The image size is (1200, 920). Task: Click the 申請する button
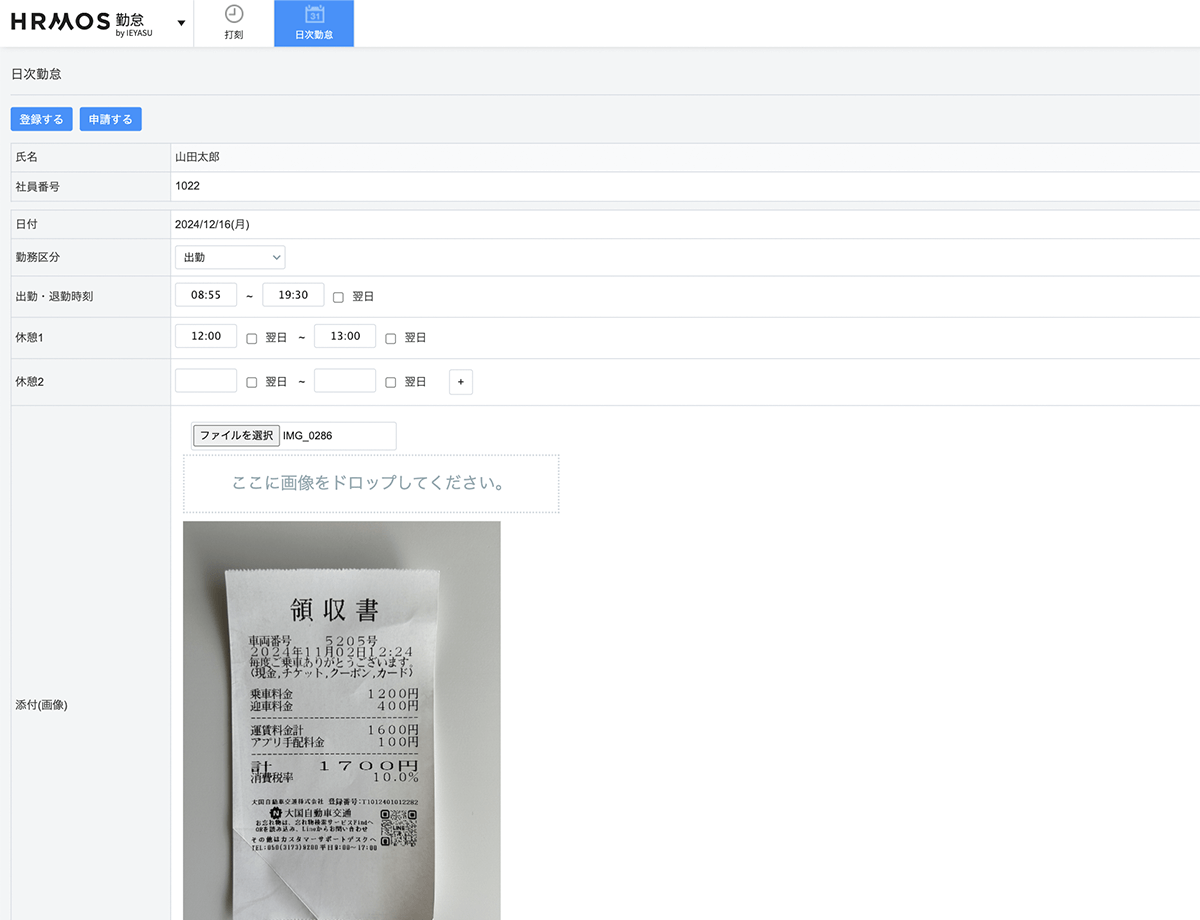(x=110, y=119)
